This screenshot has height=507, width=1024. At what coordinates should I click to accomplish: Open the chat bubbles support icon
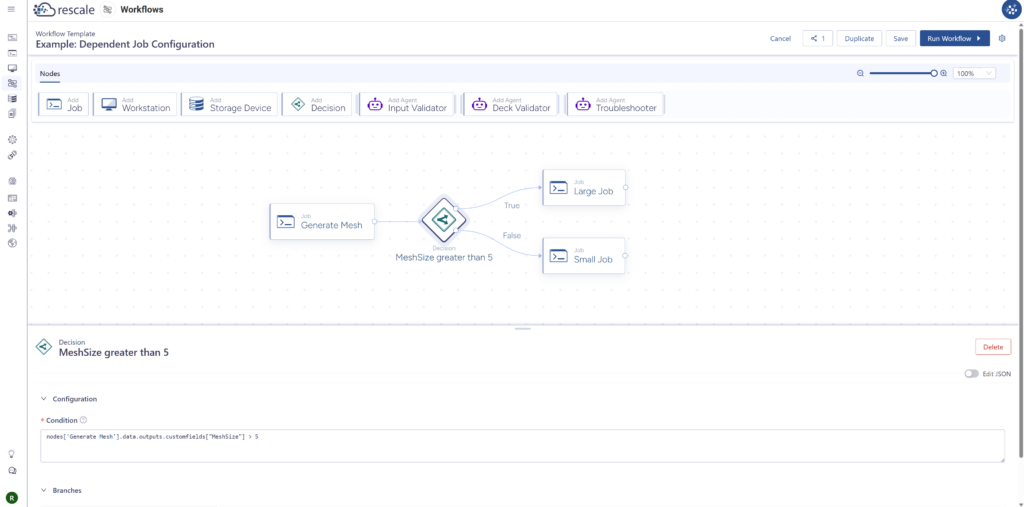(x=11, y=471)
